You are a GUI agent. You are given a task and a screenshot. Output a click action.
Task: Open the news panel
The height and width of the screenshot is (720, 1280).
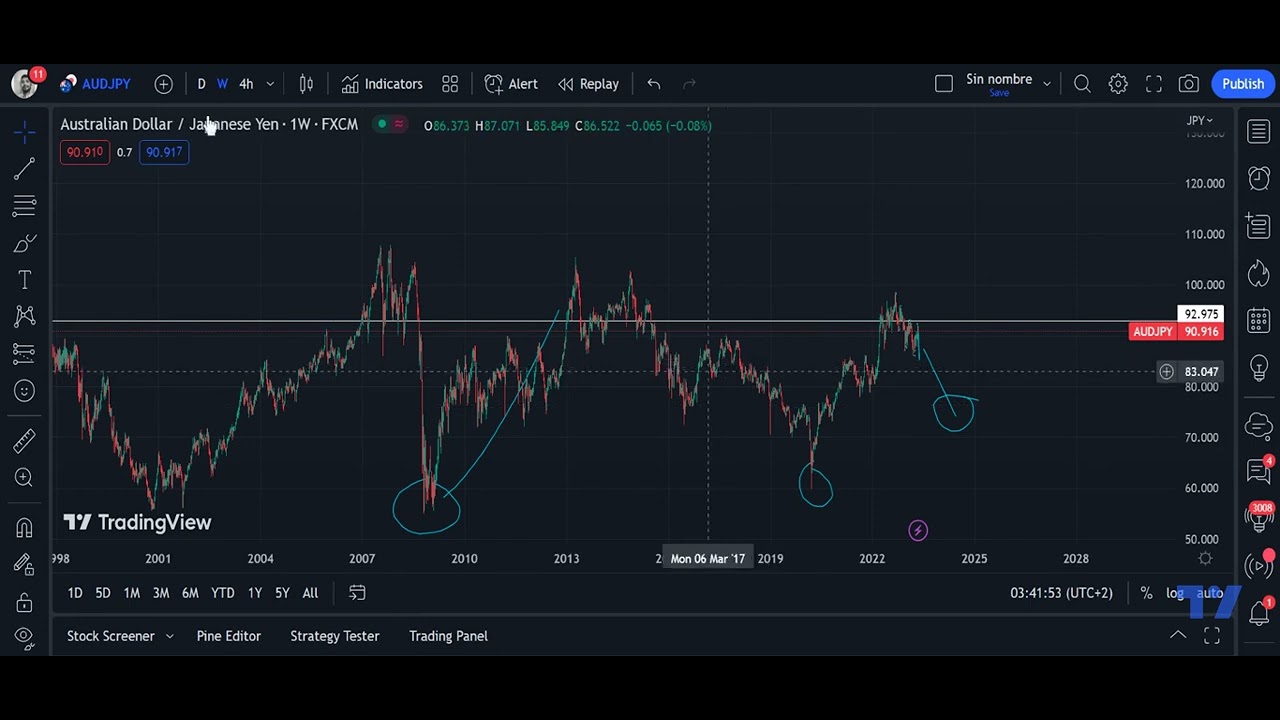click(x=1259, y=226)
